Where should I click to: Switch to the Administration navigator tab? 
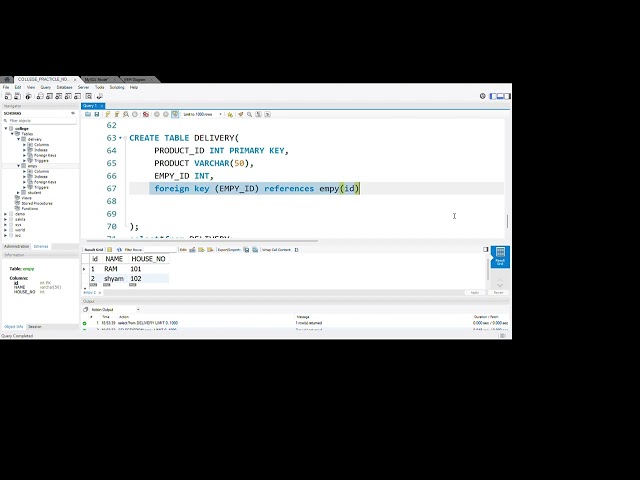[x=16, y=246]
